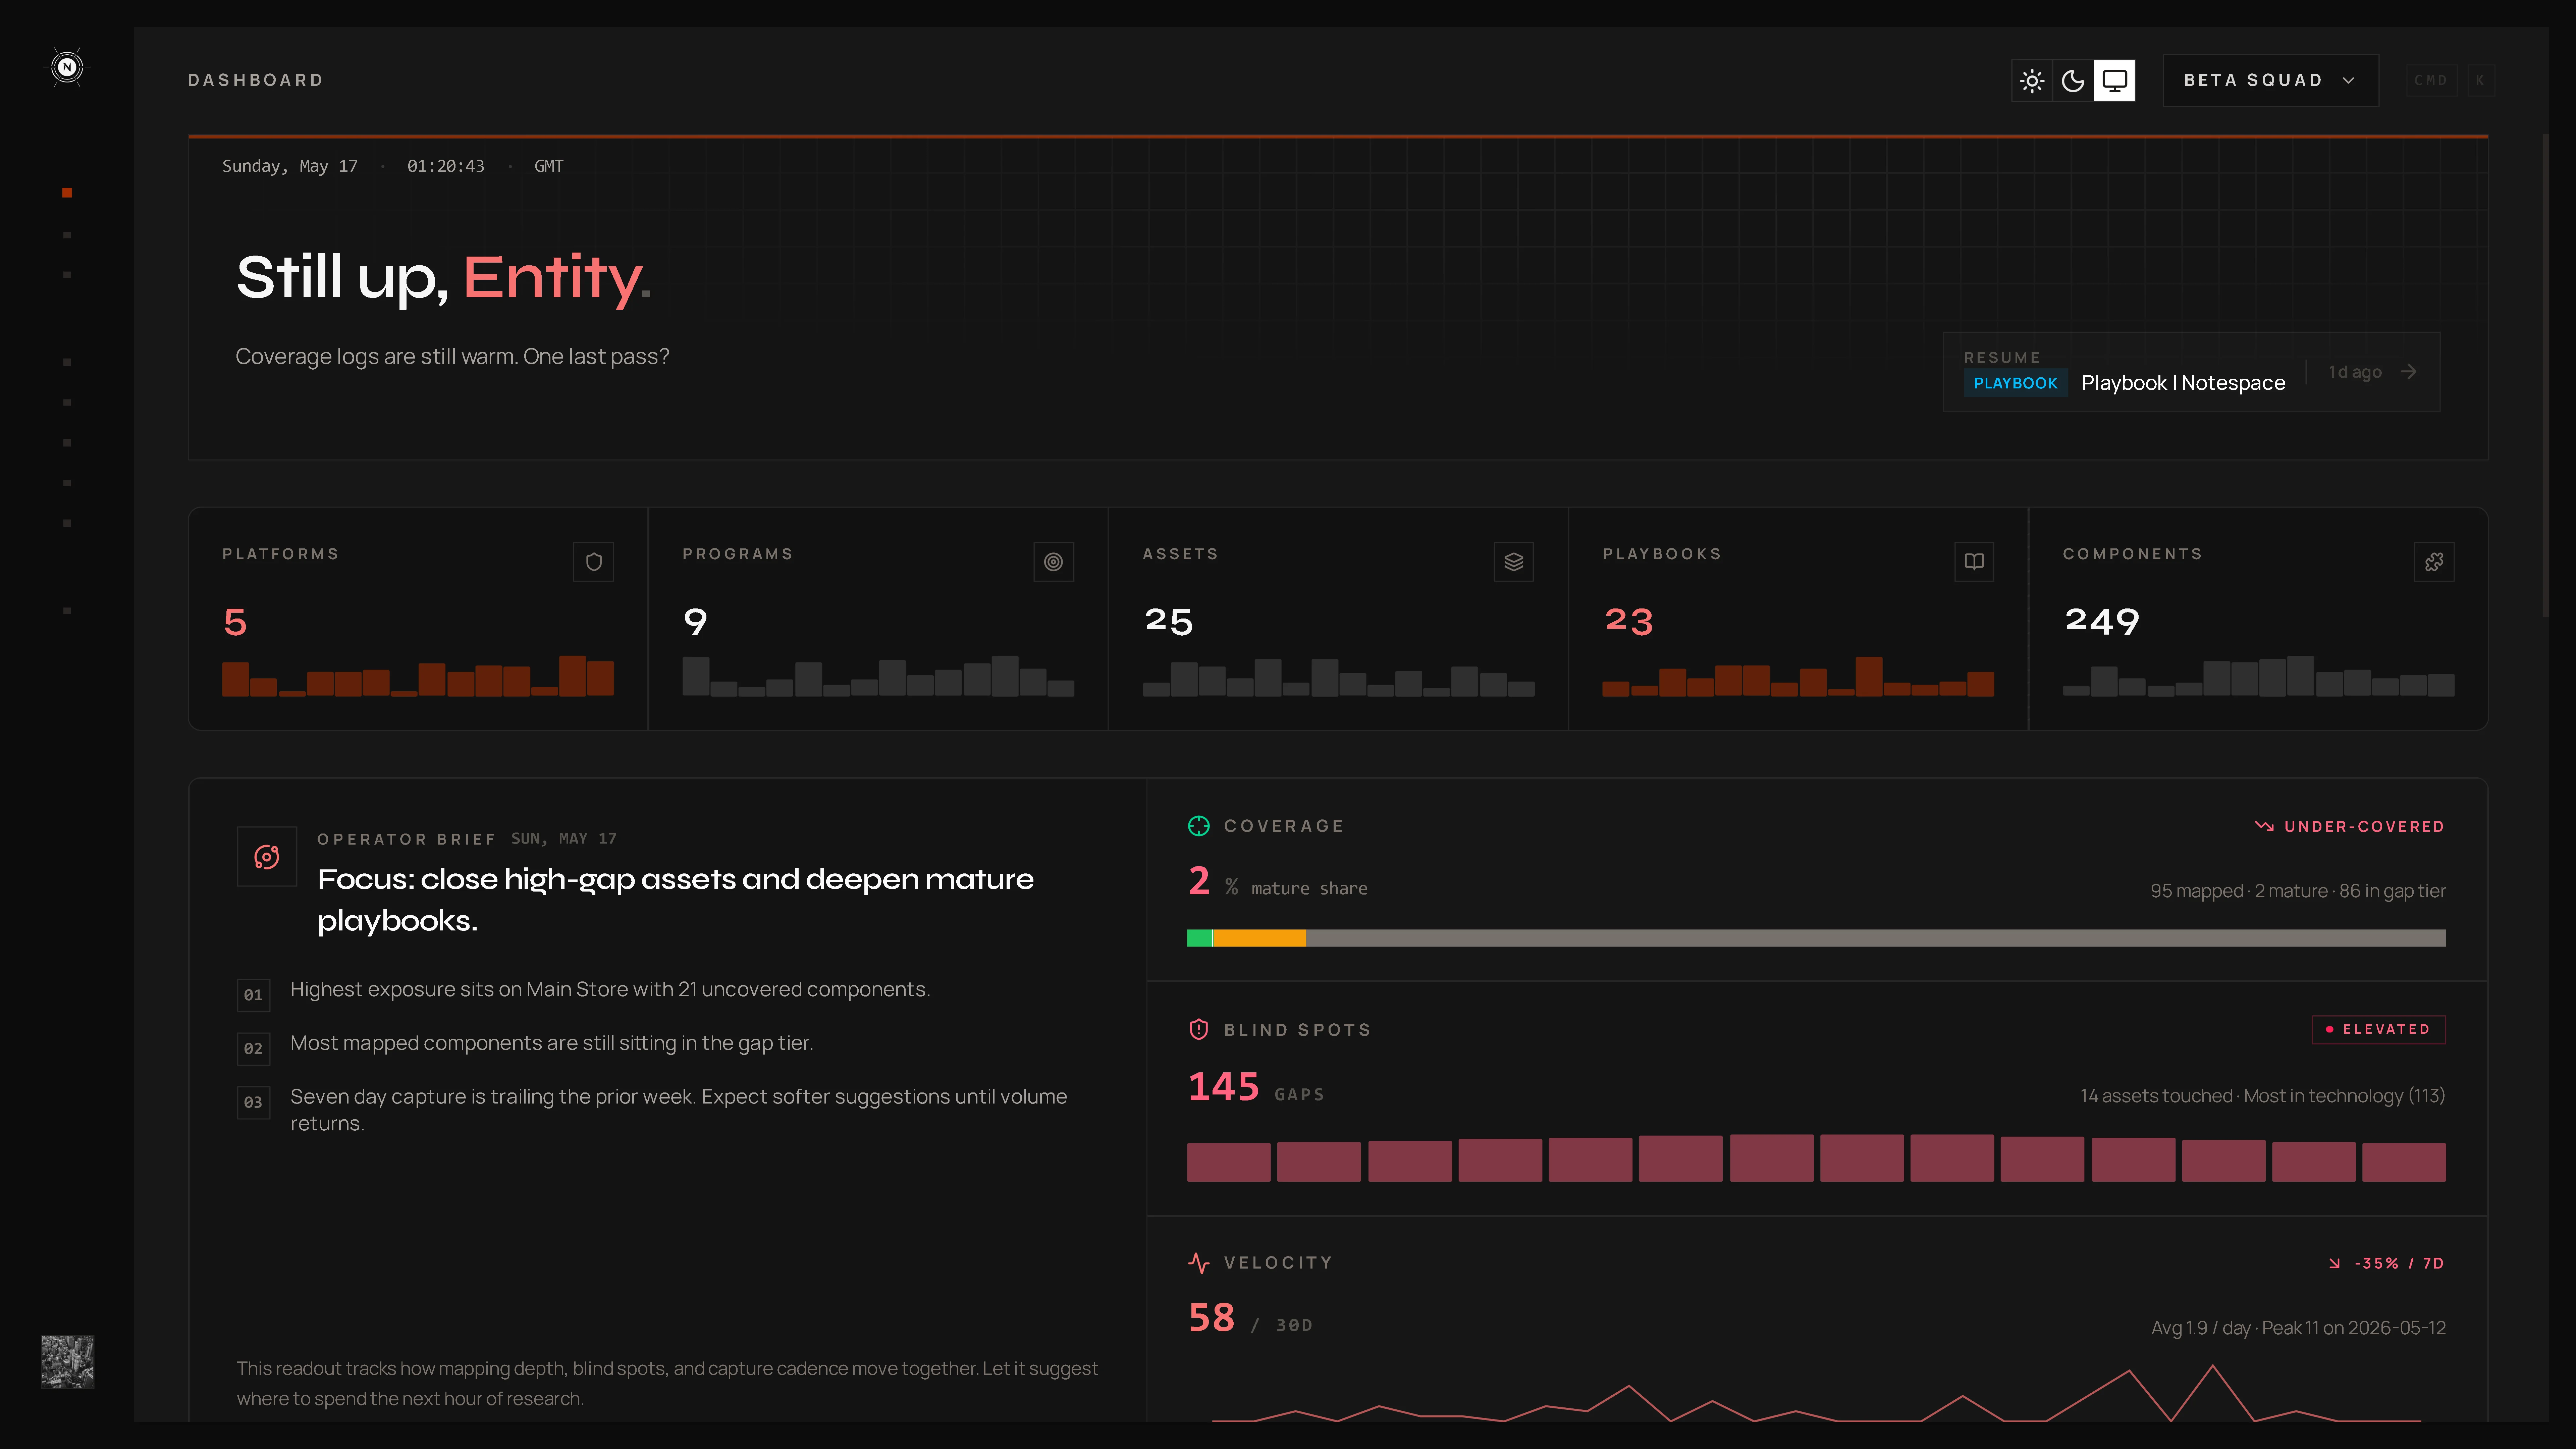The image size is (2576, 1449).
Task: Switch to dark theme moon icon
Action: (x=2073, y=80)
